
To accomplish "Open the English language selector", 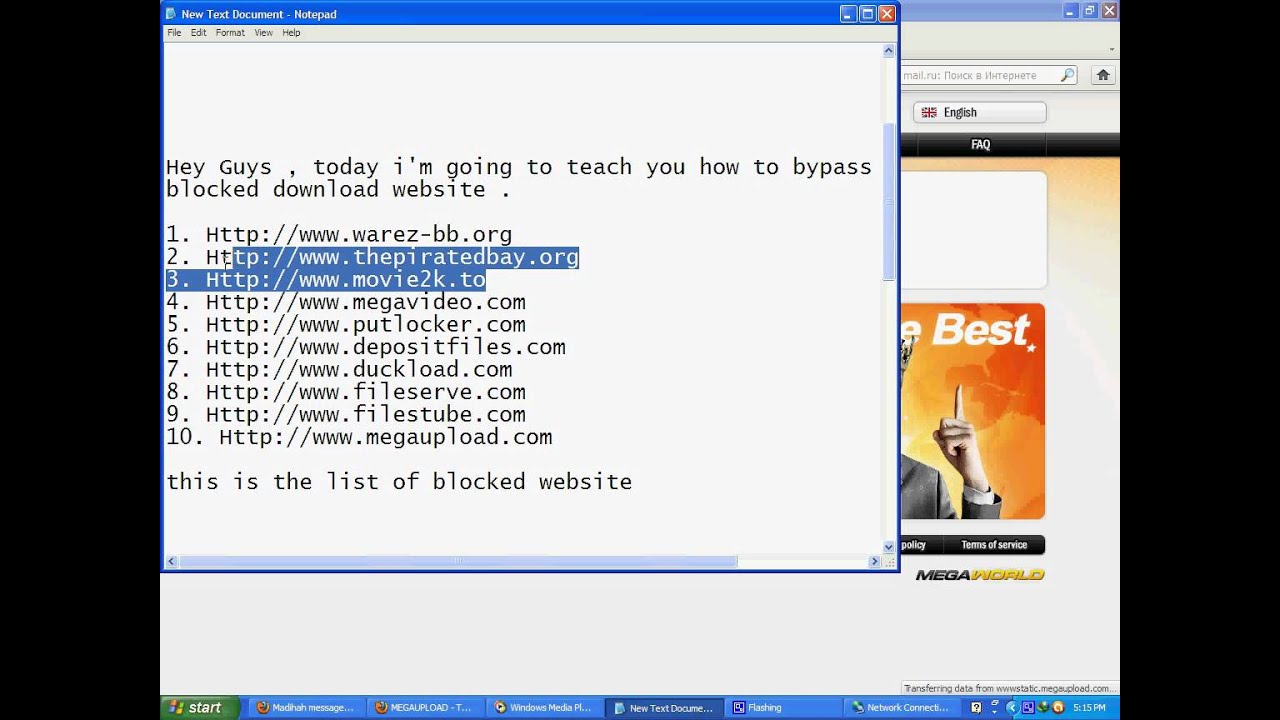I will pyautogui.click(x=979, y=112).
